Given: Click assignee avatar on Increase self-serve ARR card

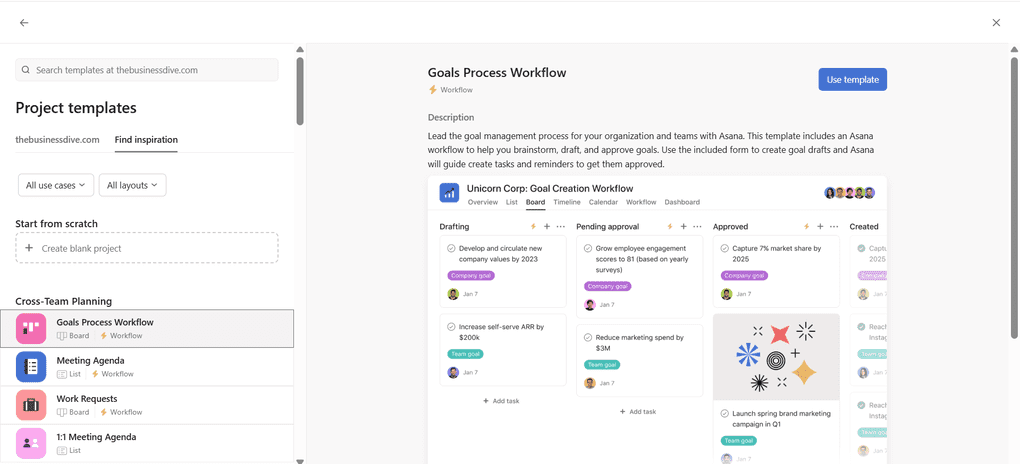Looking at the screenshot, I should tap(453, 372).
